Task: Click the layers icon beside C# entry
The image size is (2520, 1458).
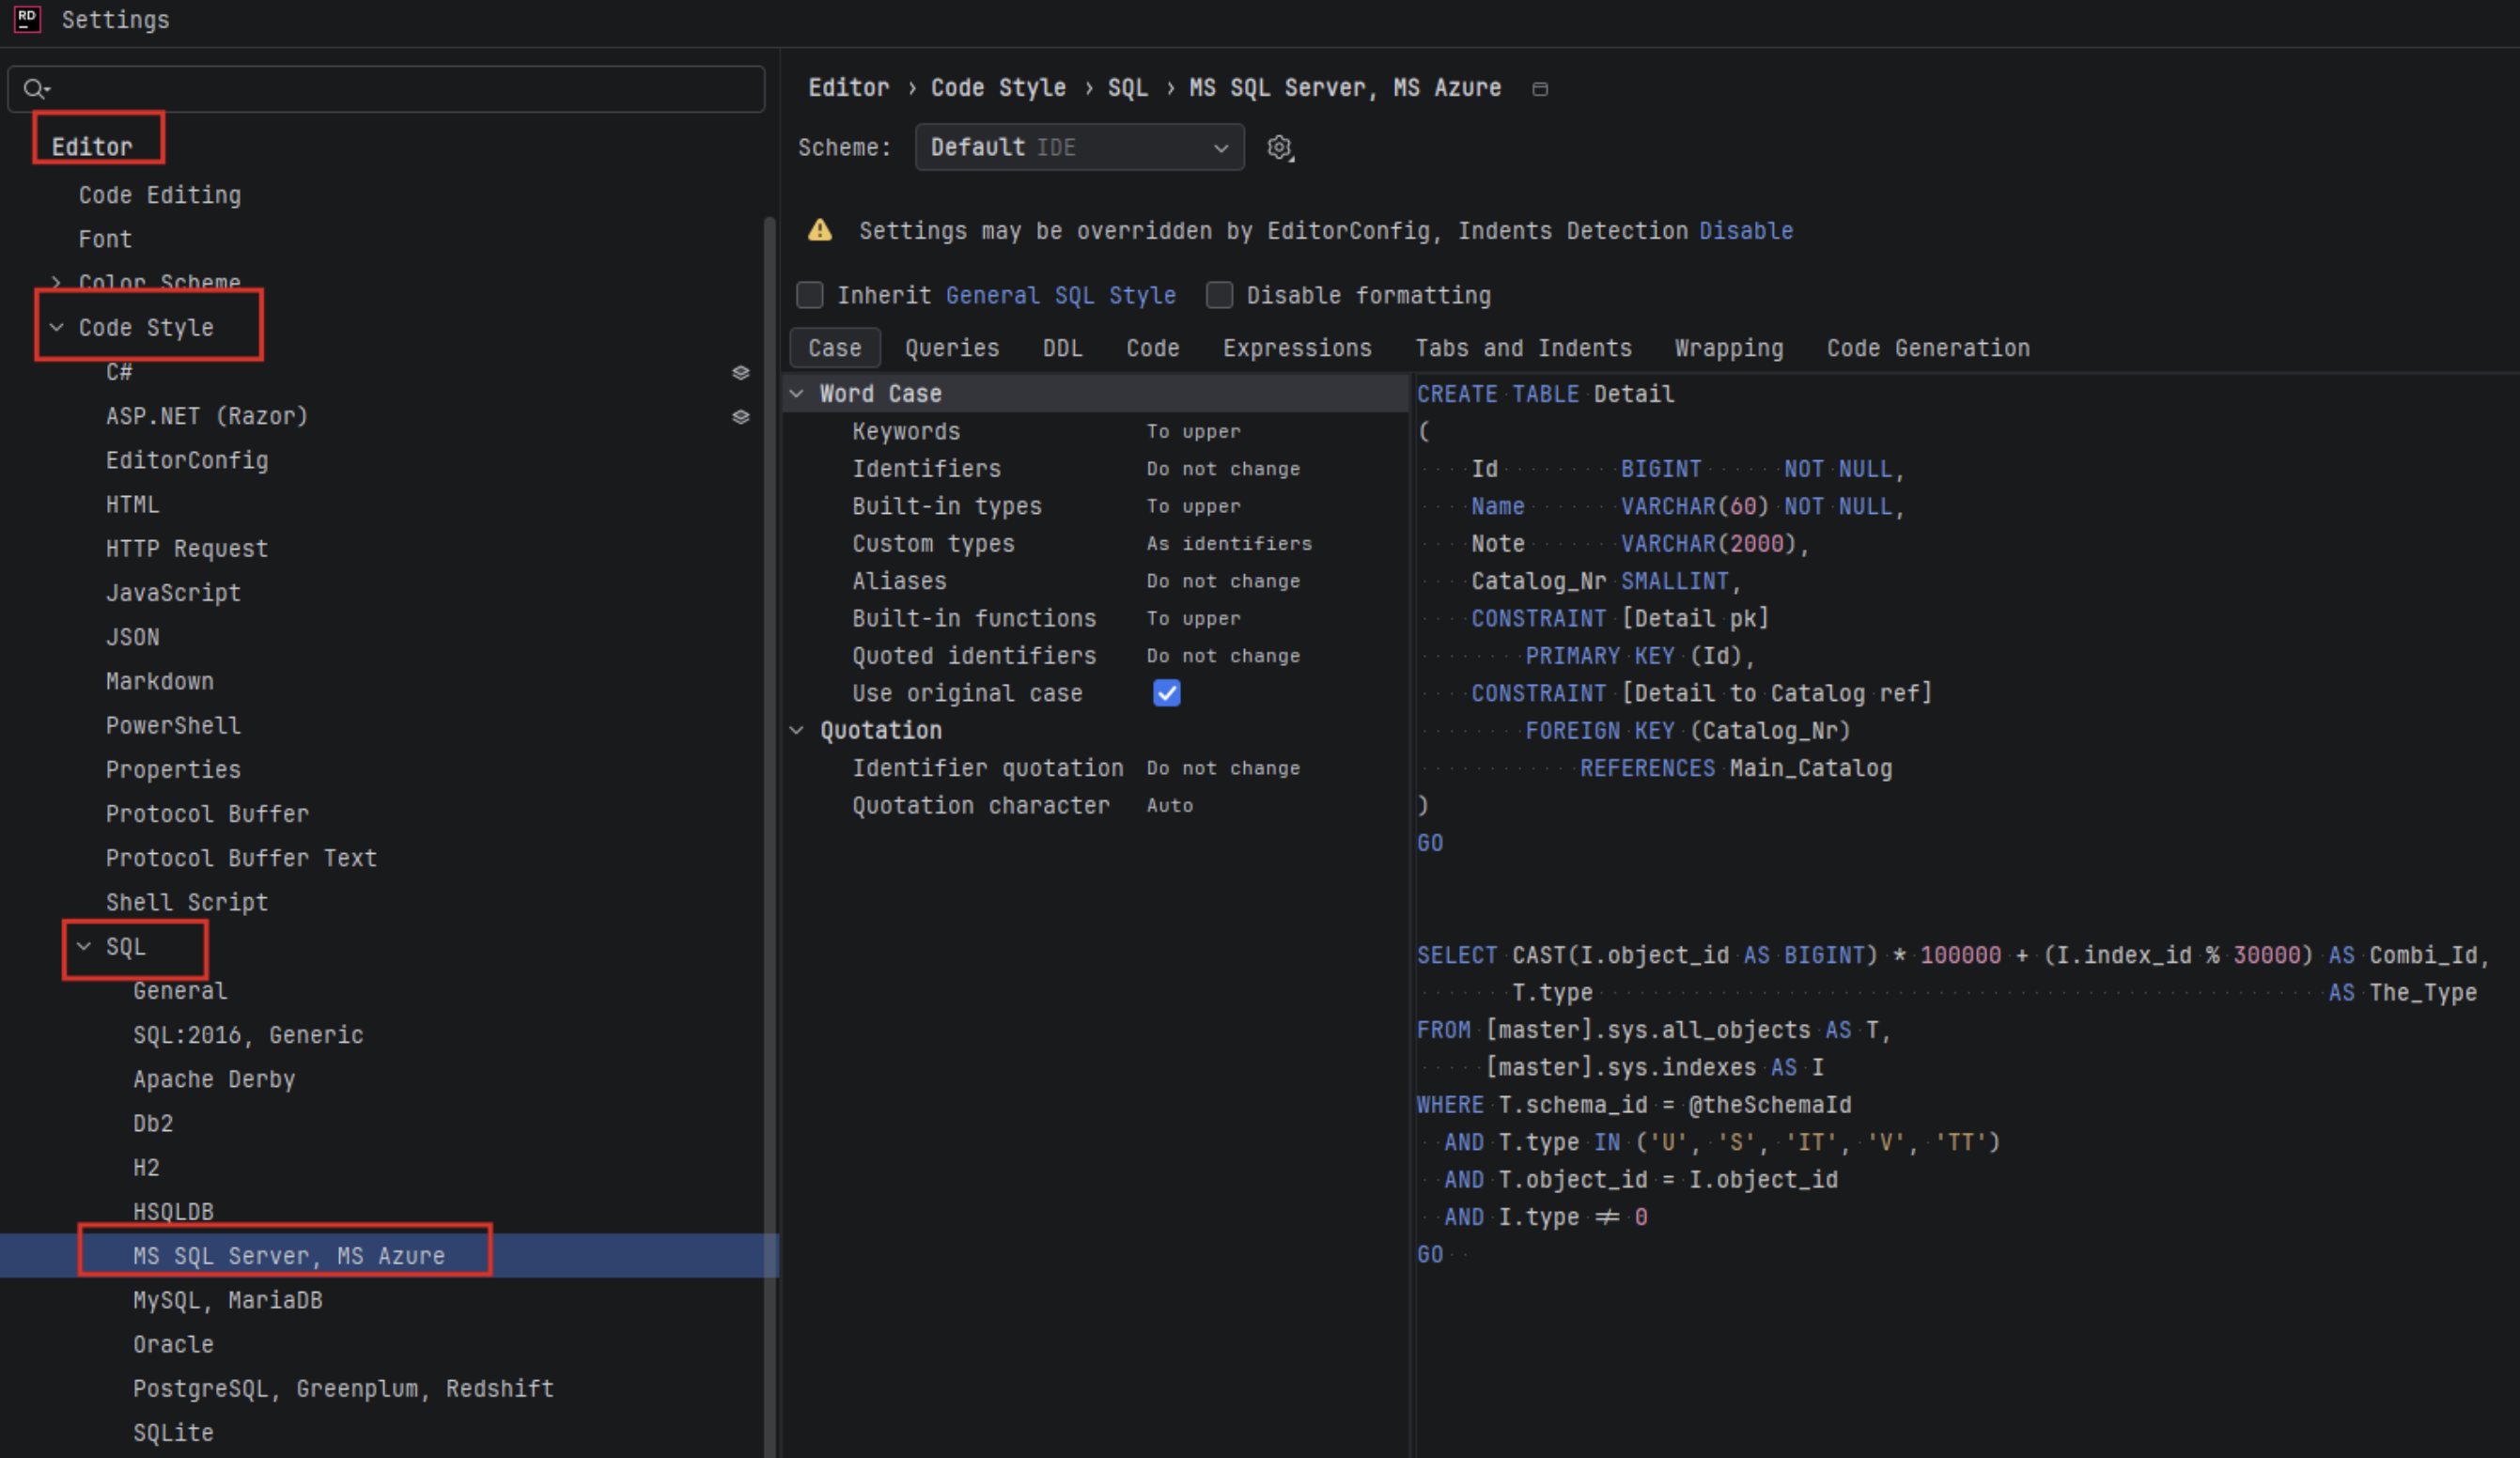Action: pos(740,372)
